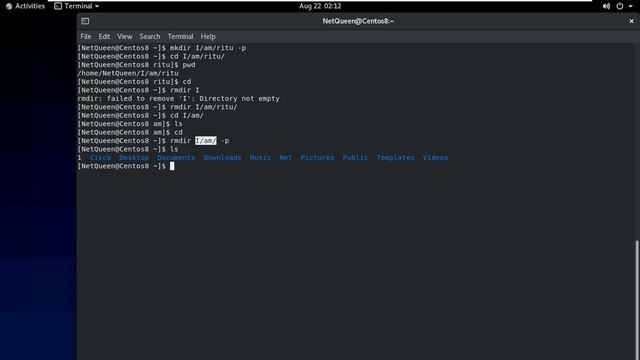This screenshot has width=640, height=360.
Task: Expand the system menu arrow
Action: (631, 6)
